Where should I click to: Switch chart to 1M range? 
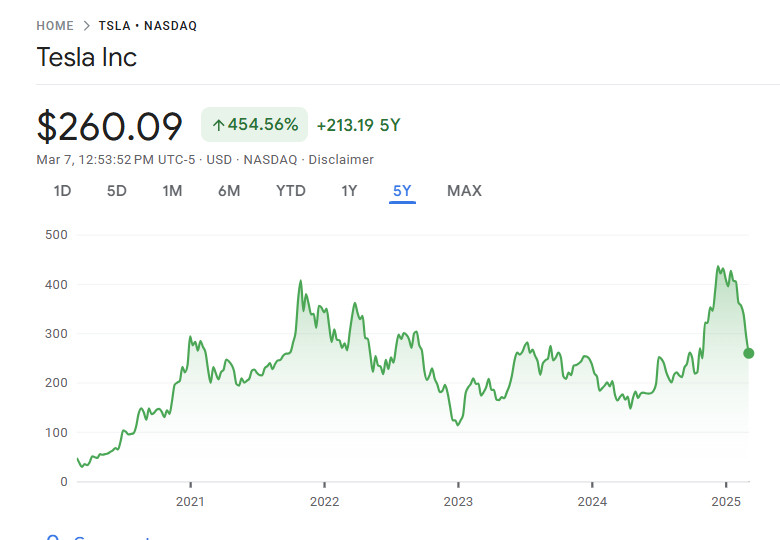point(173,191)
